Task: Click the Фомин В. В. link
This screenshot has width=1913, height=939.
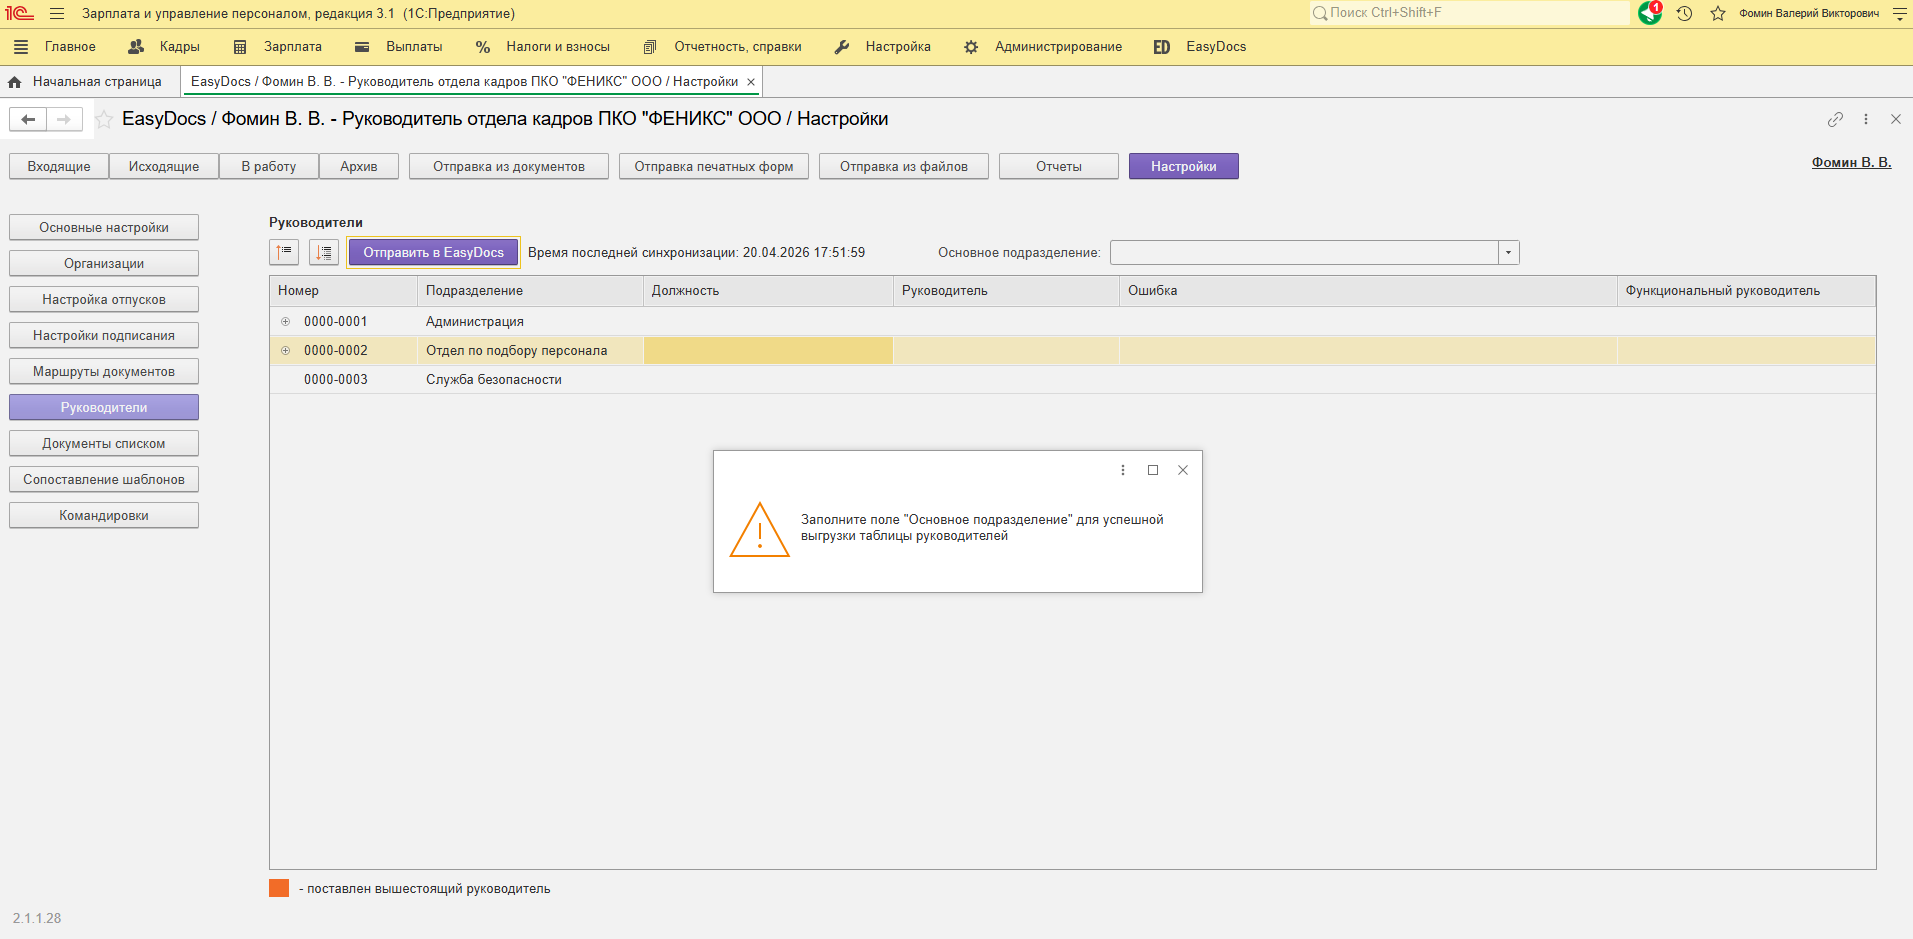Action: [x=1851, y=162]
